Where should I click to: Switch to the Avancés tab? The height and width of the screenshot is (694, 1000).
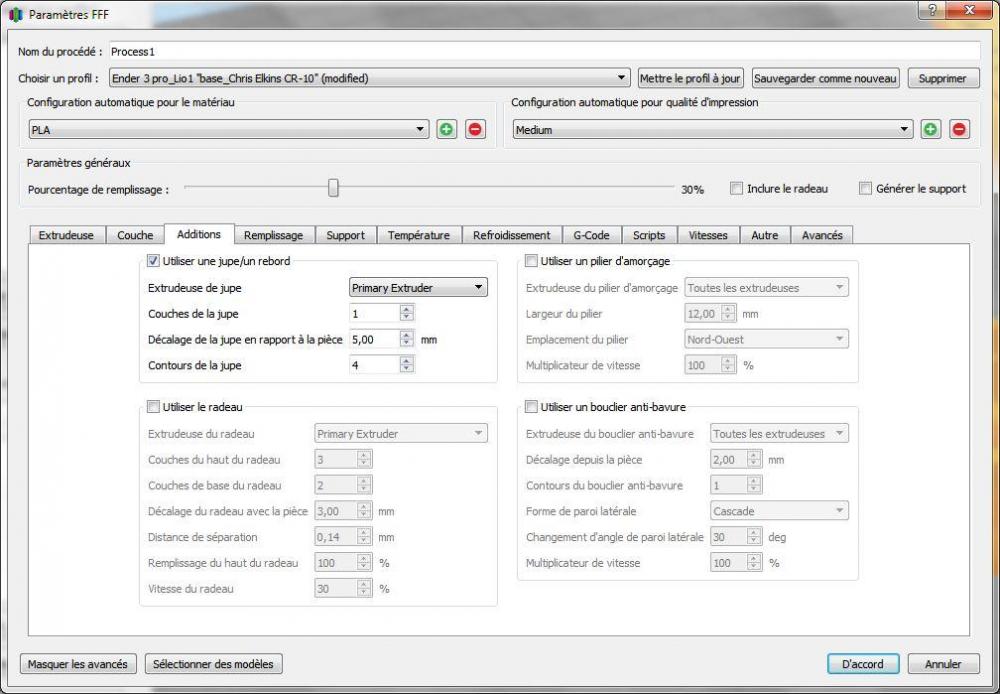pos(822,235)
